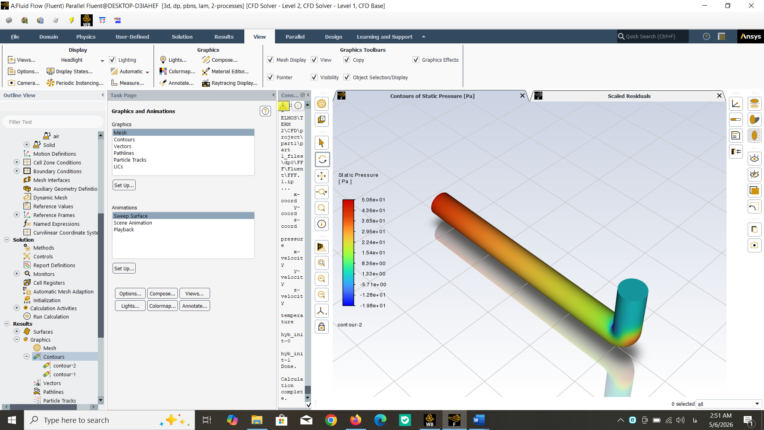Click the Measure tool in Display group
Viewport: 764px width, 430px height.
(127, 83)
